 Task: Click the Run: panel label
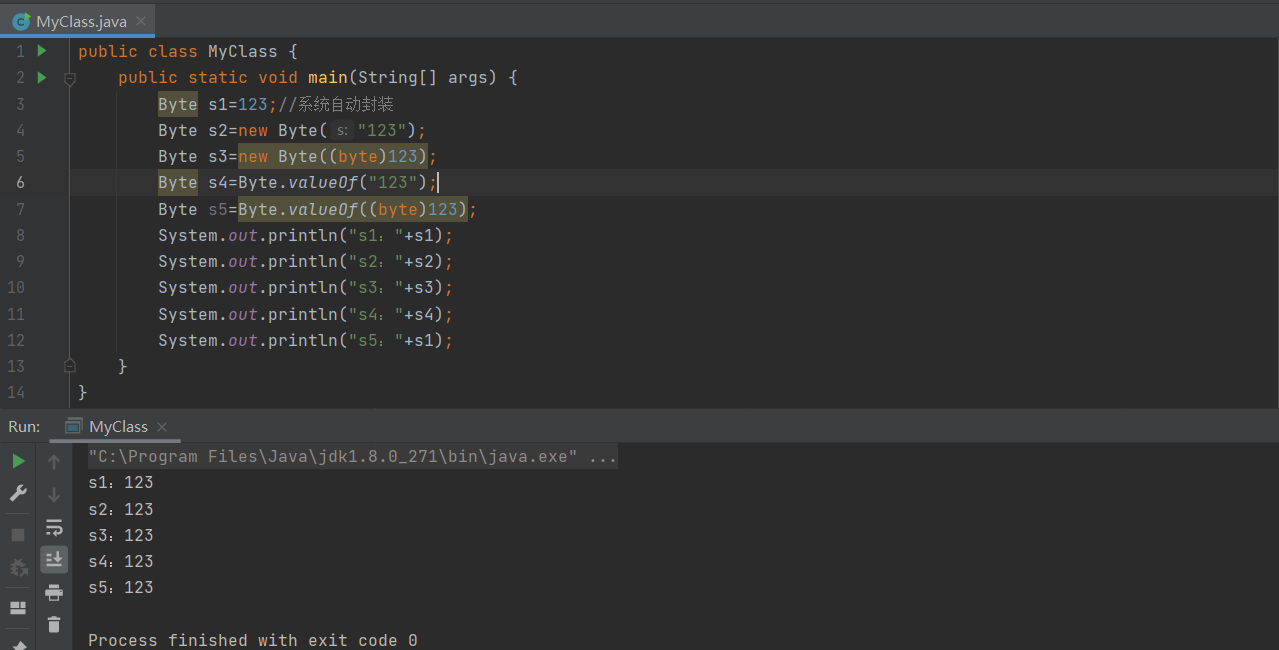24,426
